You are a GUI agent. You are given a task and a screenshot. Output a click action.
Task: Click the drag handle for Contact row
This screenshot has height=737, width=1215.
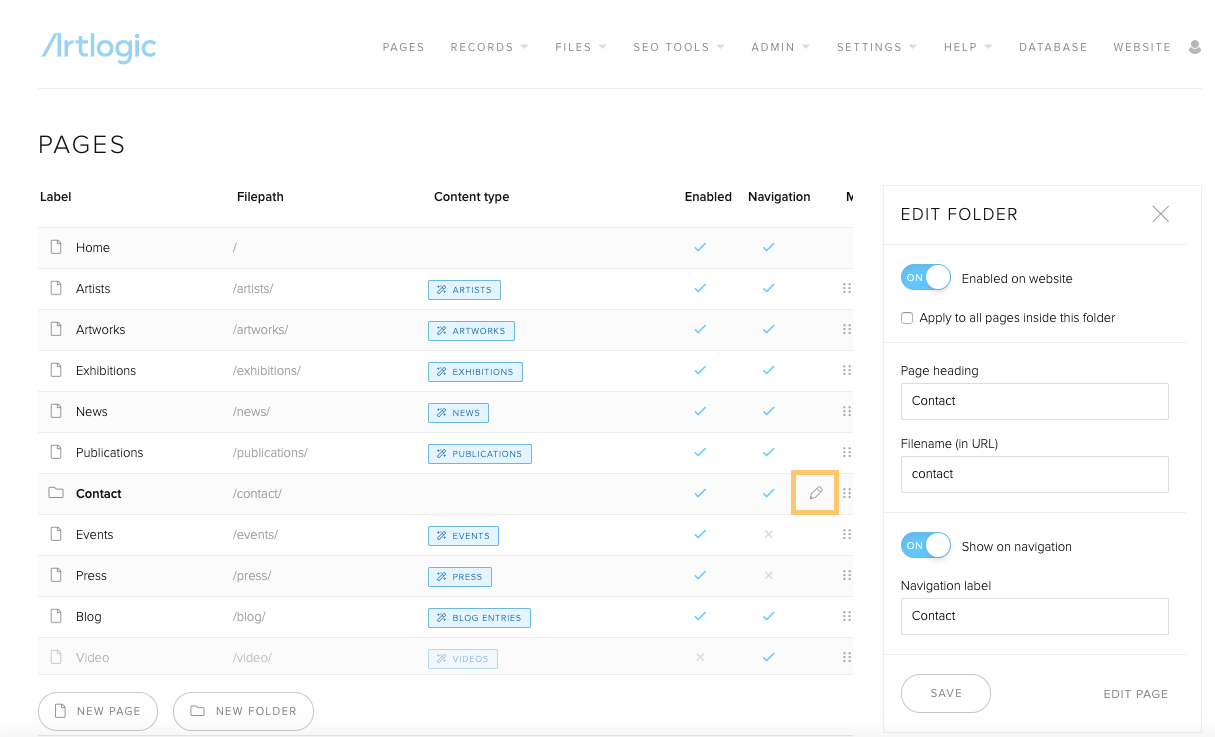[847, 493]
